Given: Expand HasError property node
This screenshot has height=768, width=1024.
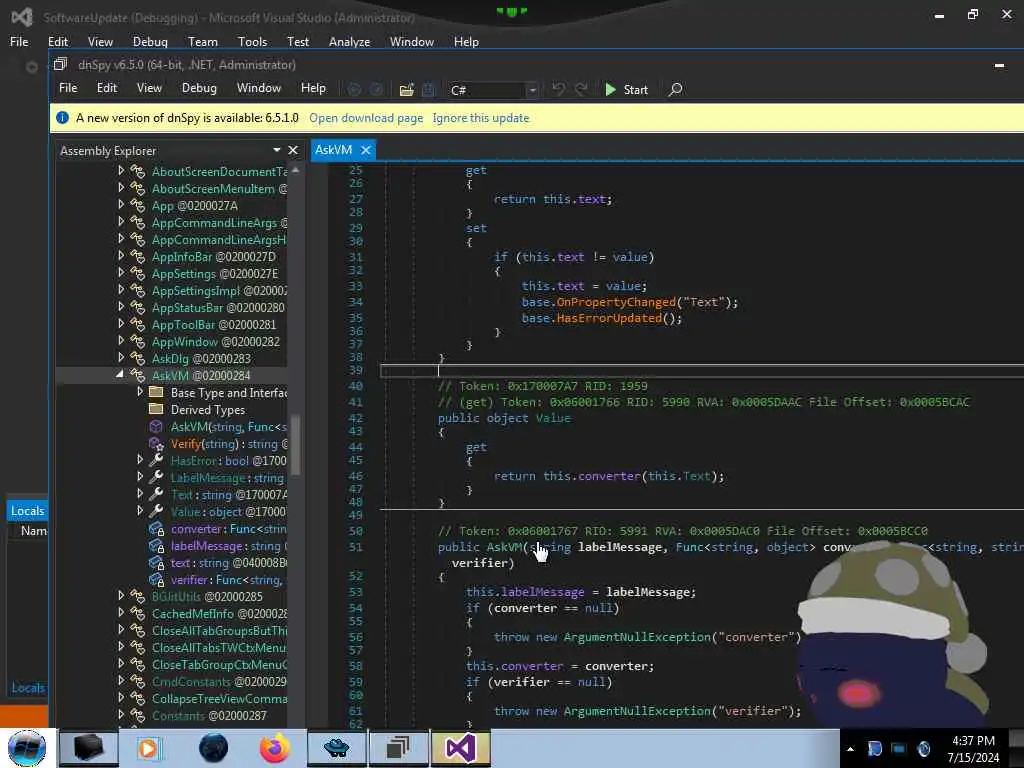Looking at the screenshot, I should click(140, 460).
